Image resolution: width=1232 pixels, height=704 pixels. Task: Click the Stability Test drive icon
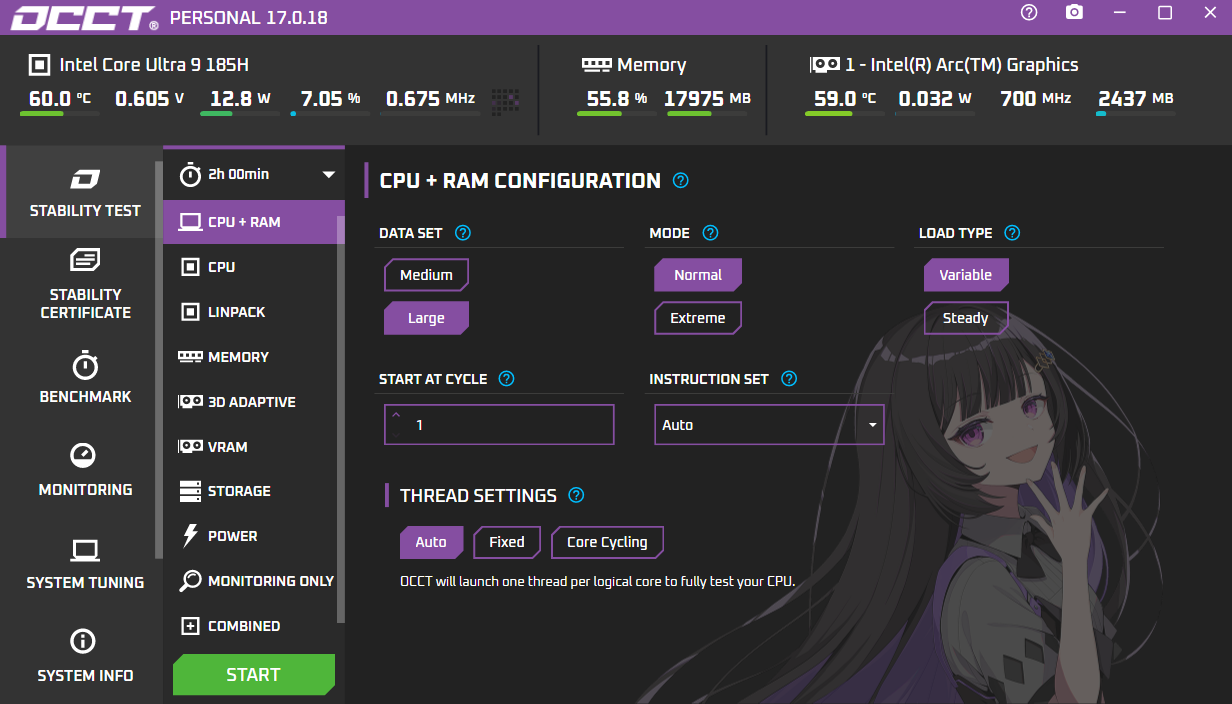85,179
